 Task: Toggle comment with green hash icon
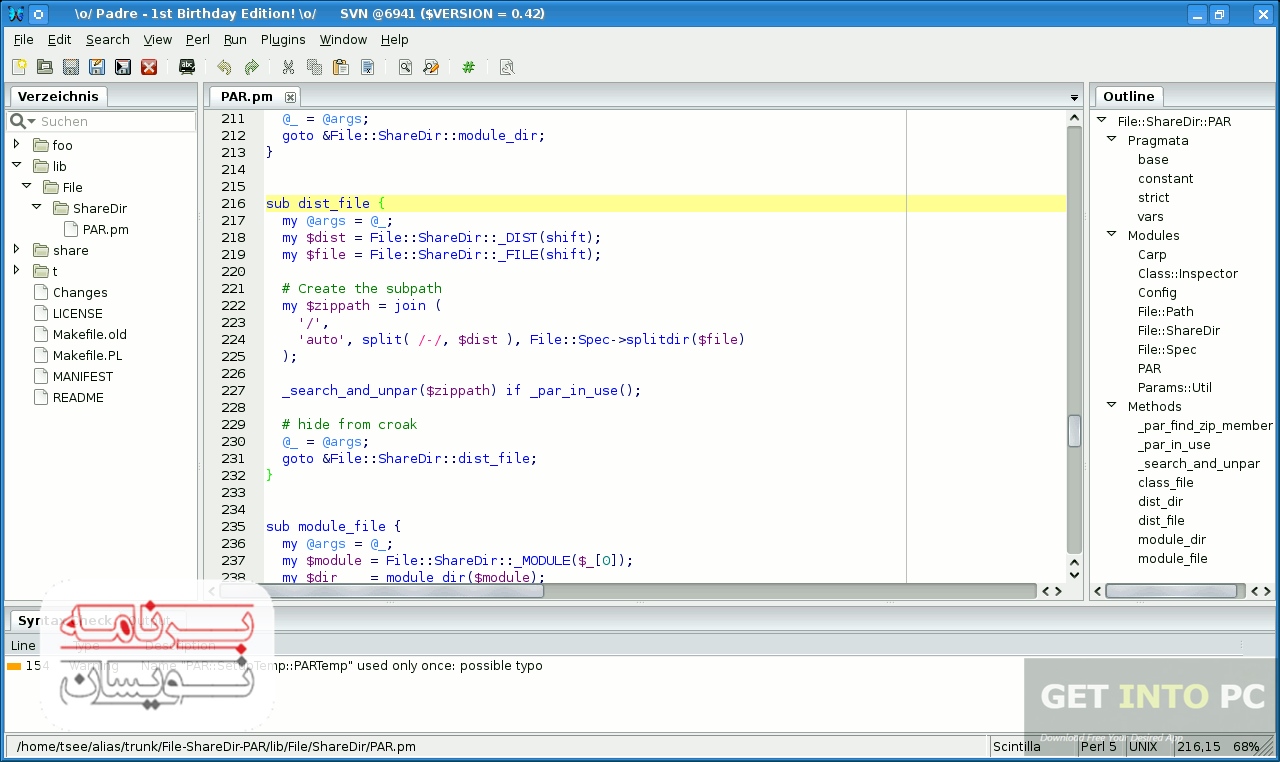click(468, 67)
